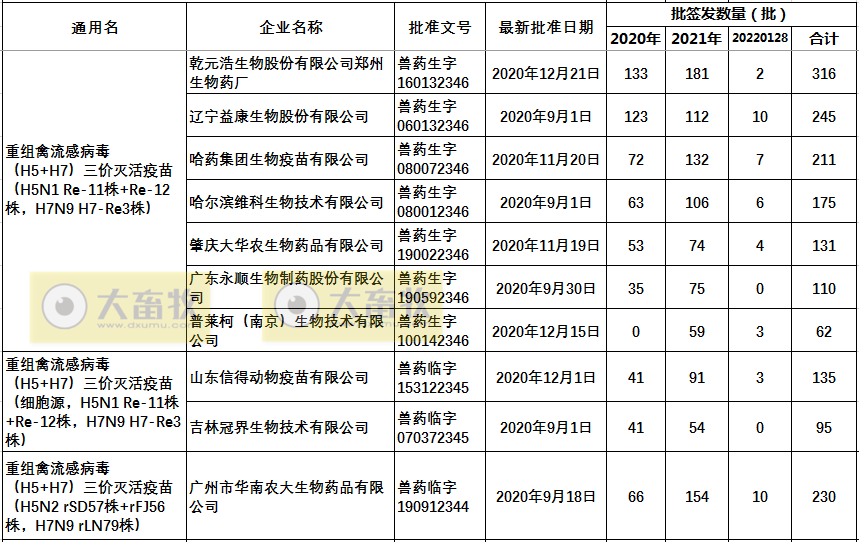The image size is (859, 542).
Task: Select the 山东信得动物疫苗有限公司 cell
Action: coord(279,378)
